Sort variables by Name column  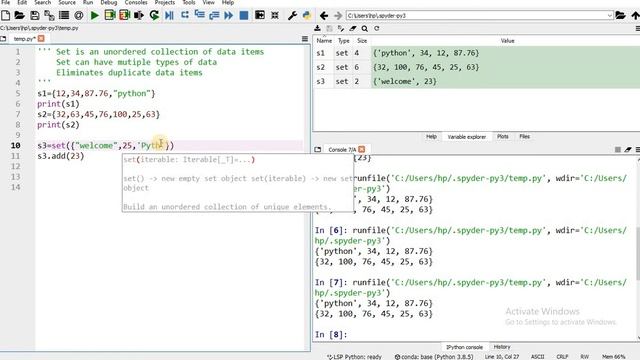(x=324, y=41)
